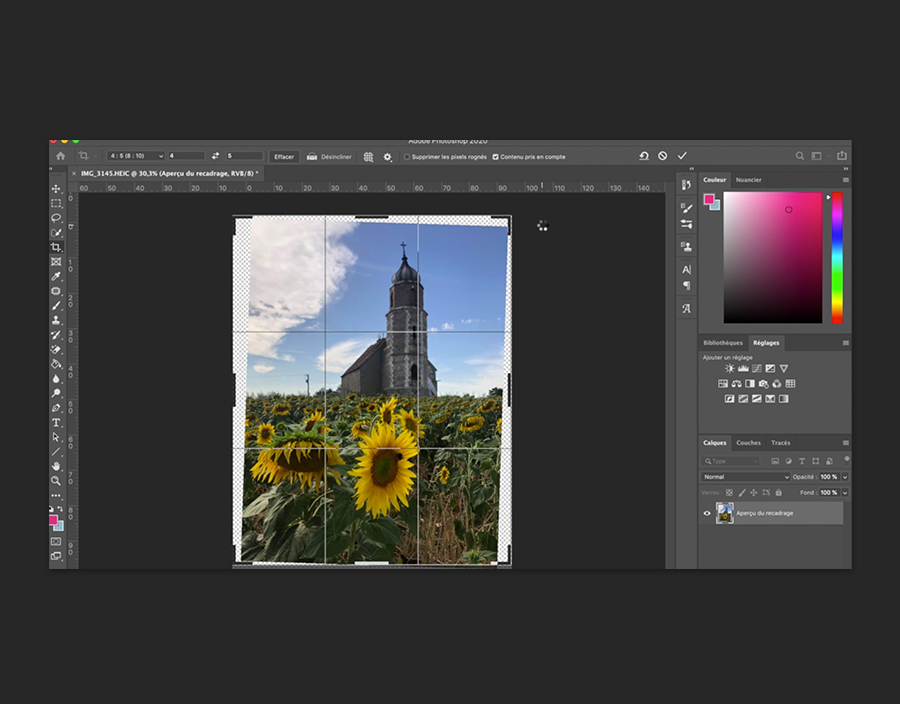This screenshot has width=900, height=704.
Task: Click the rainbow hue slider strip
Action: (x=837, y=257)
